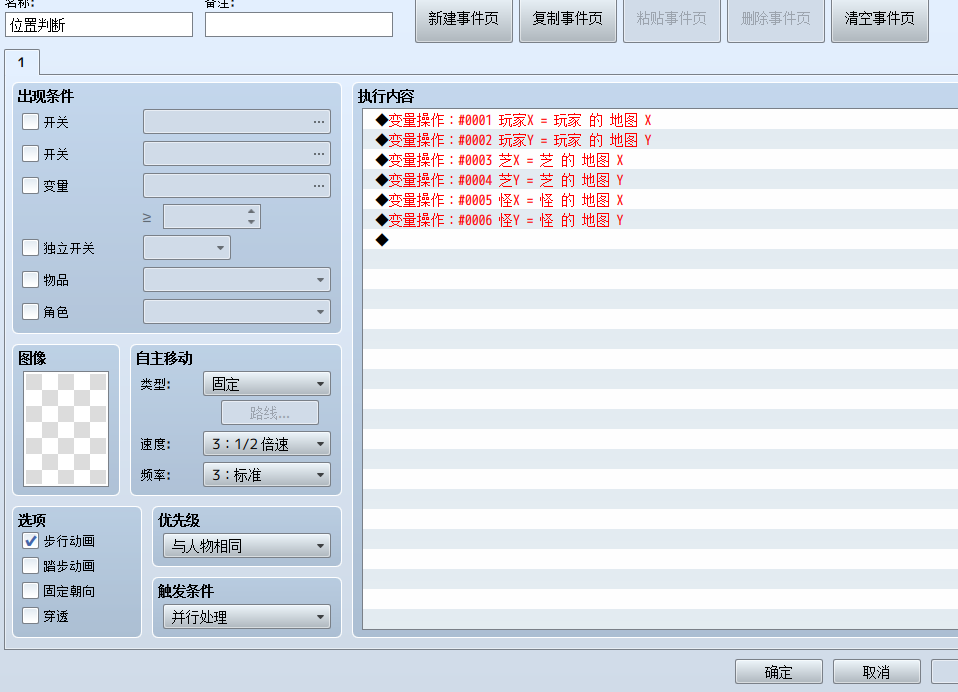The image size is (958, 692).
Task: Check the 独立开关 condition checkbox
Action: click(x=31, y=247)
